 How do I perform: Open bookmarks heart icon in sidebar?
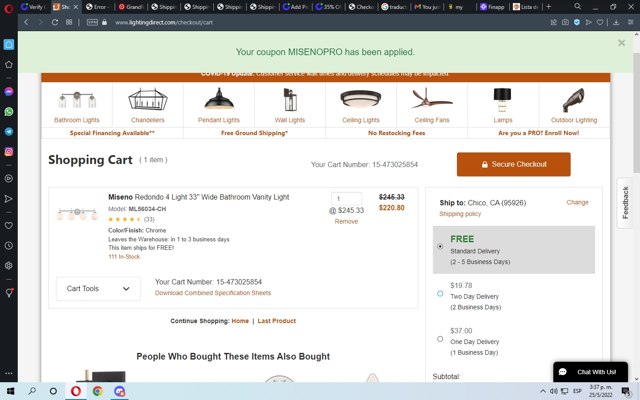(9, 225)
